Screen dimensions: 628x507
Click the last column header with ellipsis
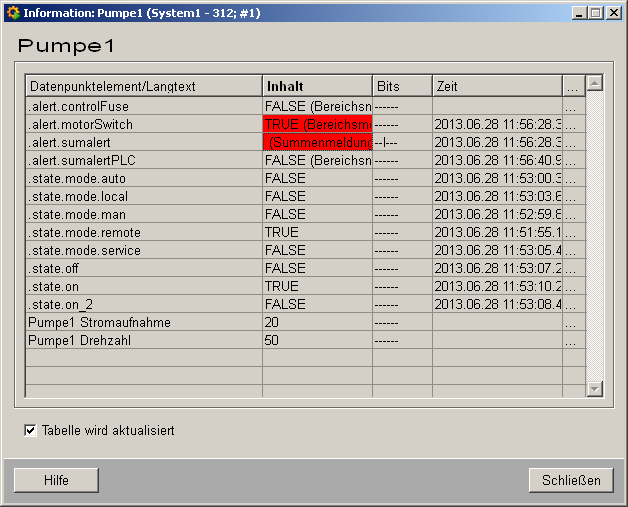tap(574, 86)
